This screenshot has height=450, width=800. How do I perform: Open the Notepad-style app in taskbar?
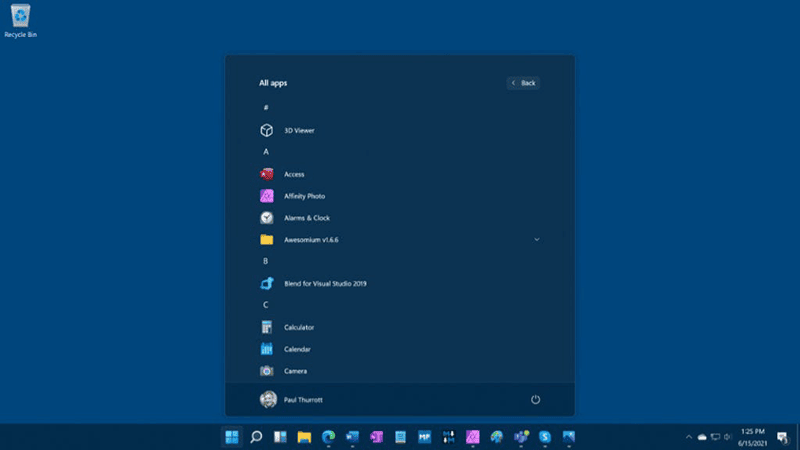(x=401, y=437)
